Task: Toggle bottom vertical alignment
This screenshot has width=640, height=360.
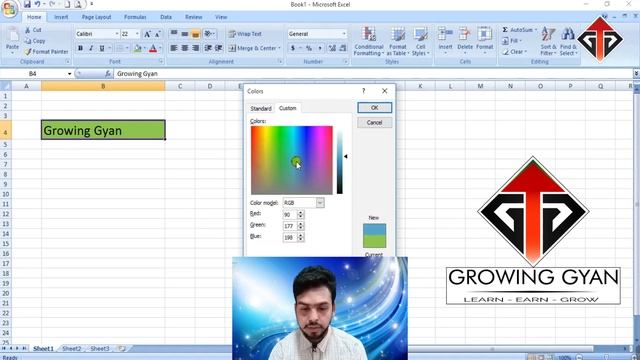Action: 196,34
